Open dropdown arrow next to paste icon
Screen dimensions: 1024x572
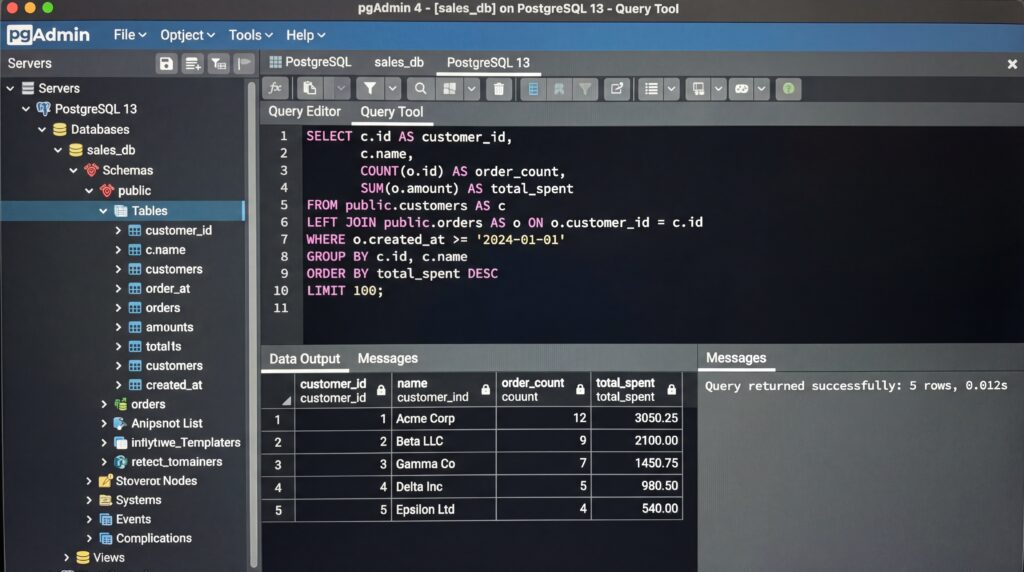coord(340,89)
